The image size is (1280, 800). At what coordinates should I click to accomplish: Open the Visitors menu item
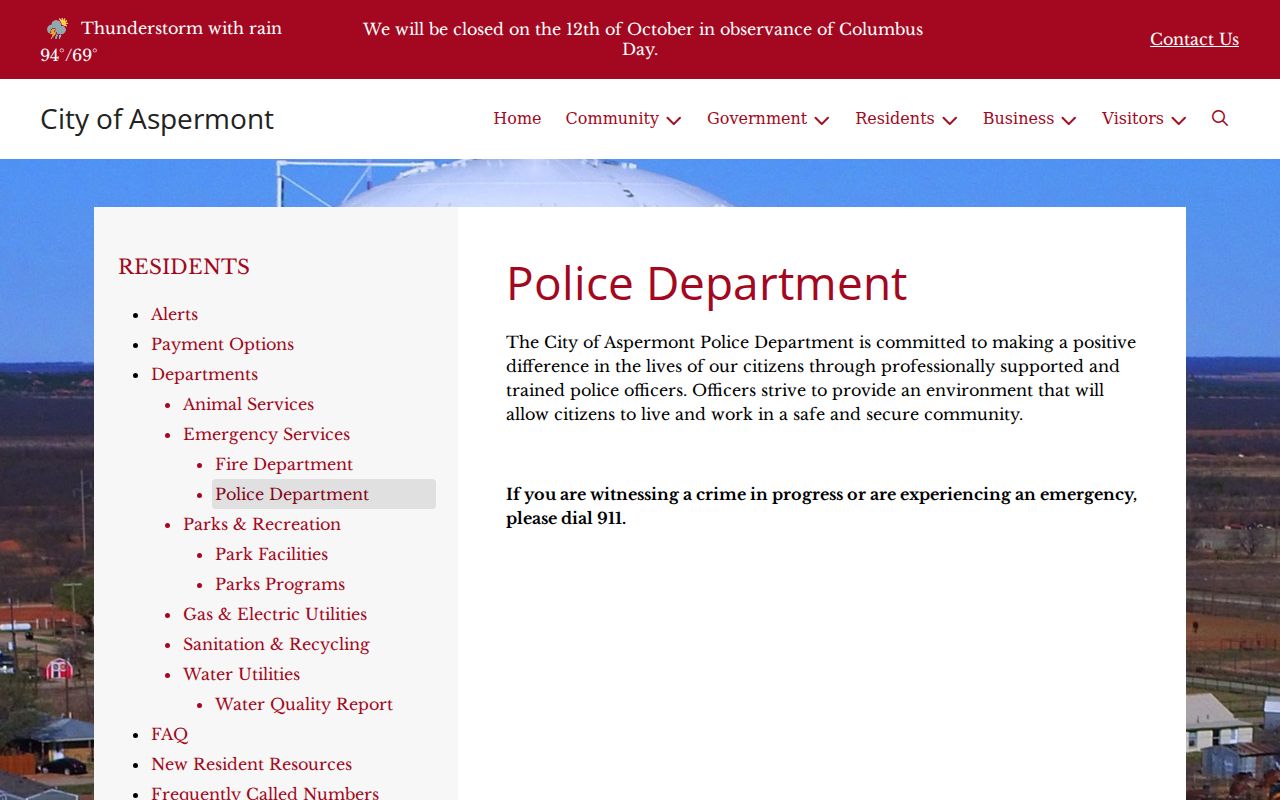click(1133, 118)
